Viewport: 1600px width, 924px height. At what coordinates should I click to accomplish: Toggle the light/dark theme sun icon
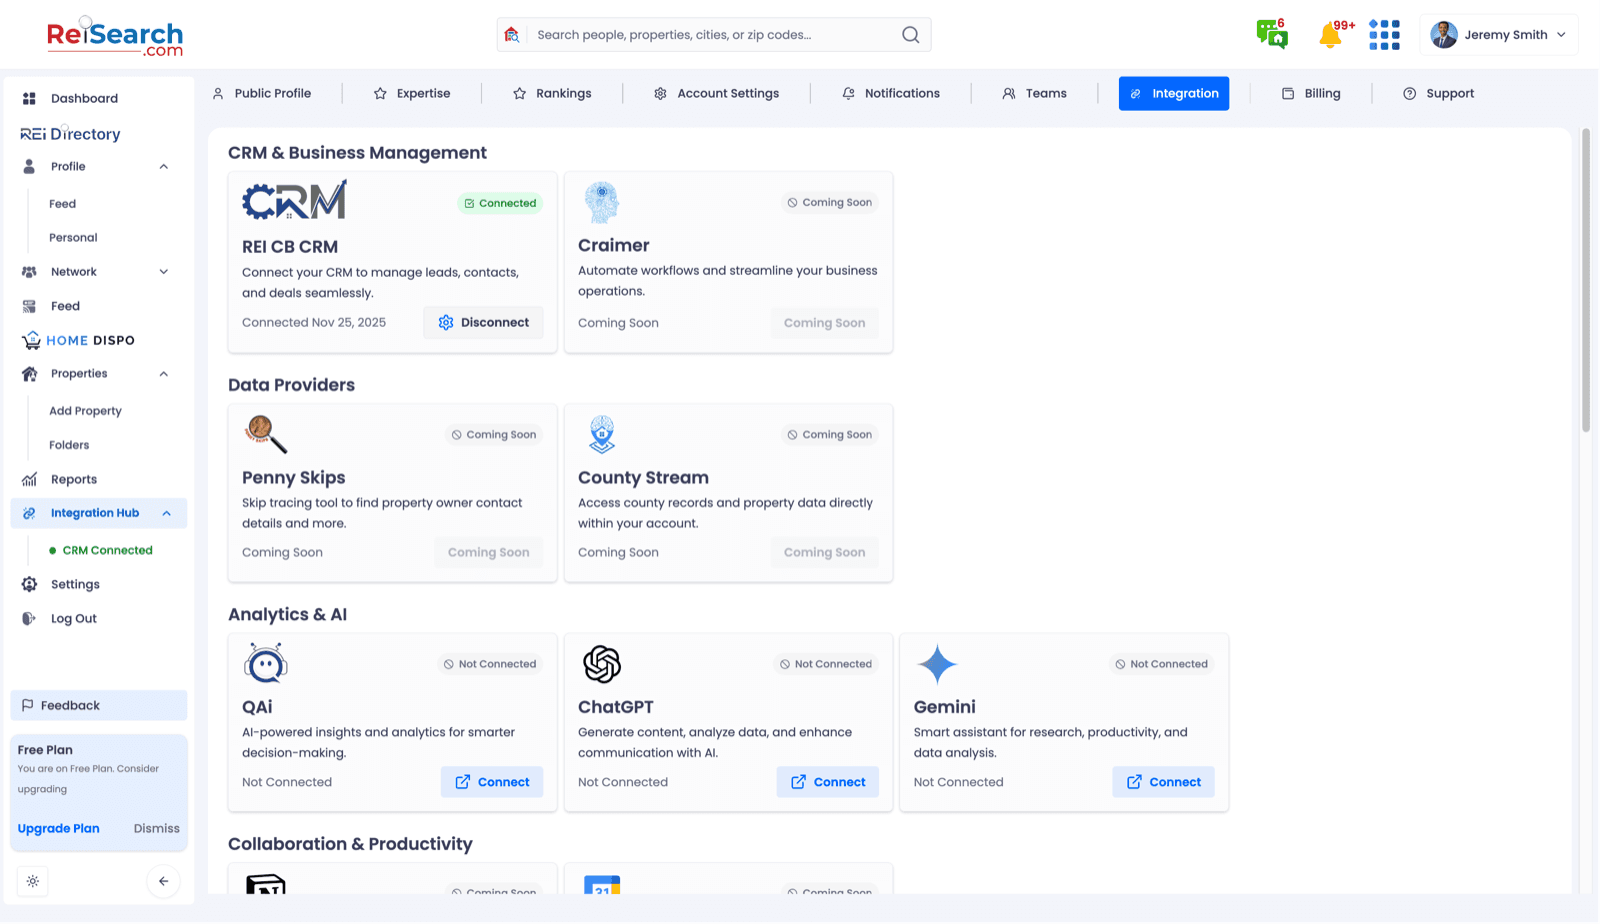pyautogui.click(x=33, y=881)
